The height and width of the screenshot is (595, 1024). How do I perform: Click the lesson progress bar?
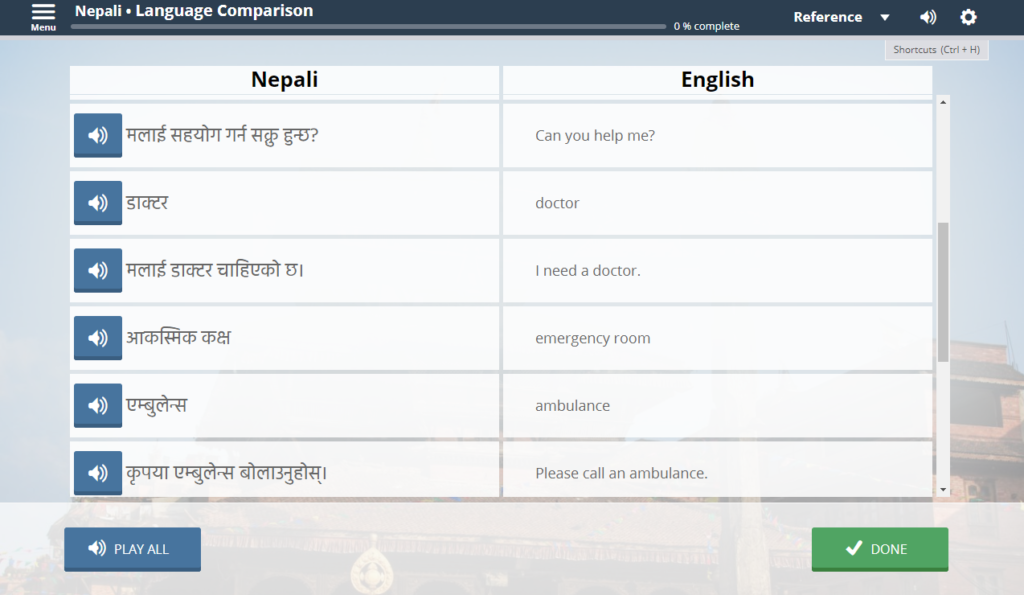pos(368,27)
